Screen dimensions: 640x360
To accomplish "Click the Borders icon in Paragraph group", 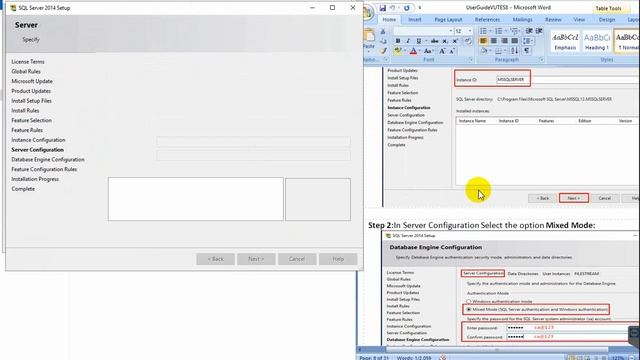I will [x=498, y=51].
